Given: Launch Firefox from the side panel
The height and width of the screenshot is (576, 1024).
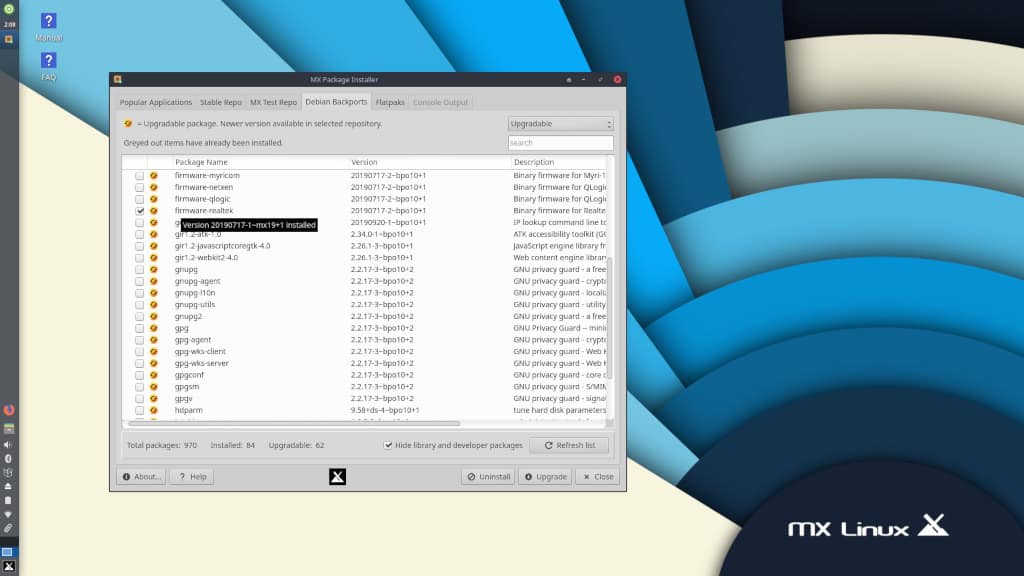Looking at the screenshot, I should tap(9, 410).
